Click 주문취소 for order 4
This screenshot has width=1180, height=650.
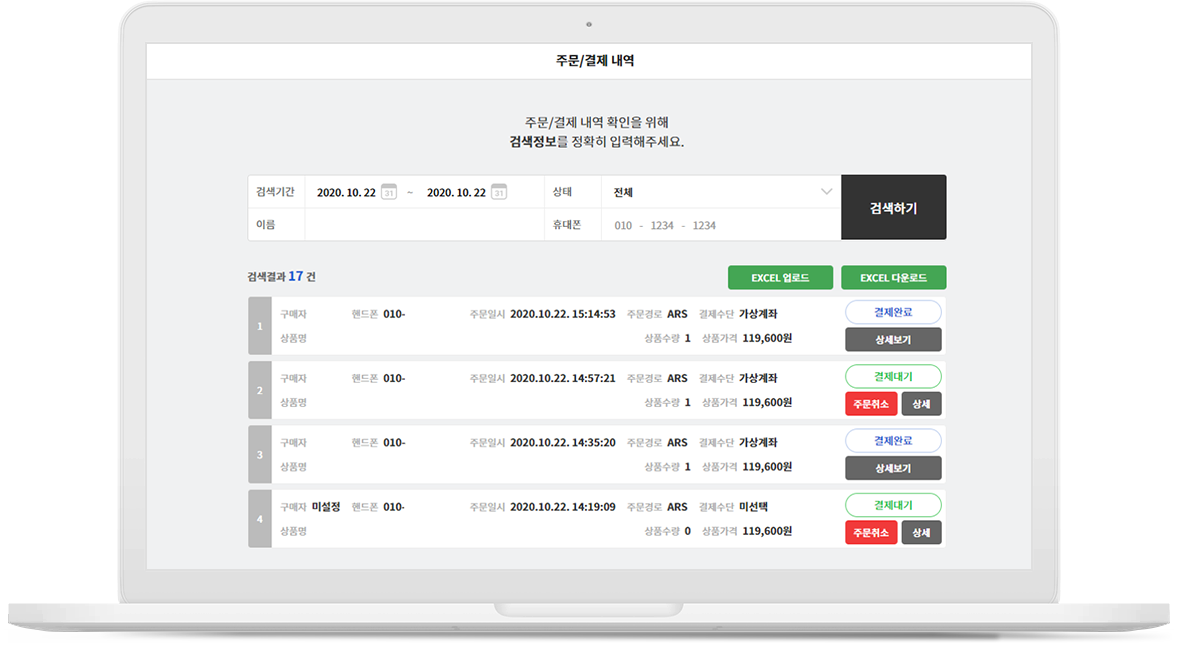[x=871, y=533]
